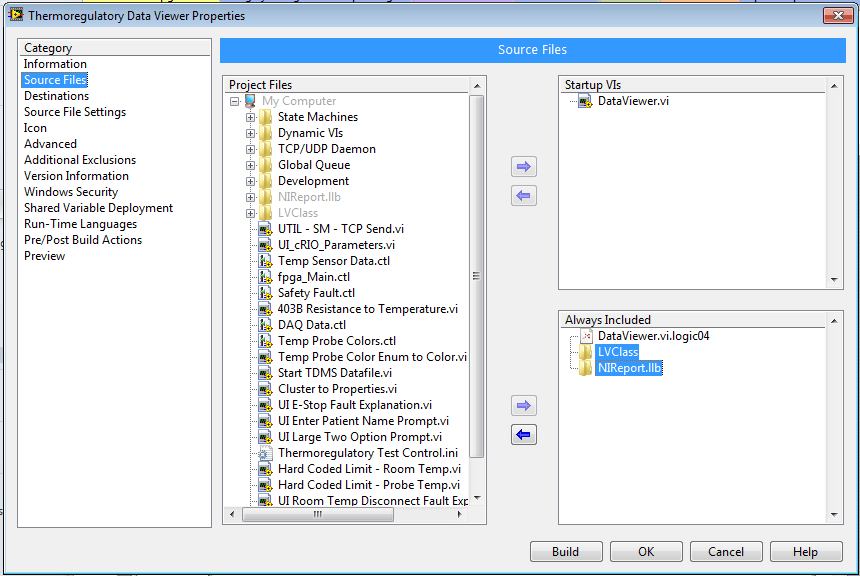
Task: Switch to the Version Information category
Action: point(76,176)
